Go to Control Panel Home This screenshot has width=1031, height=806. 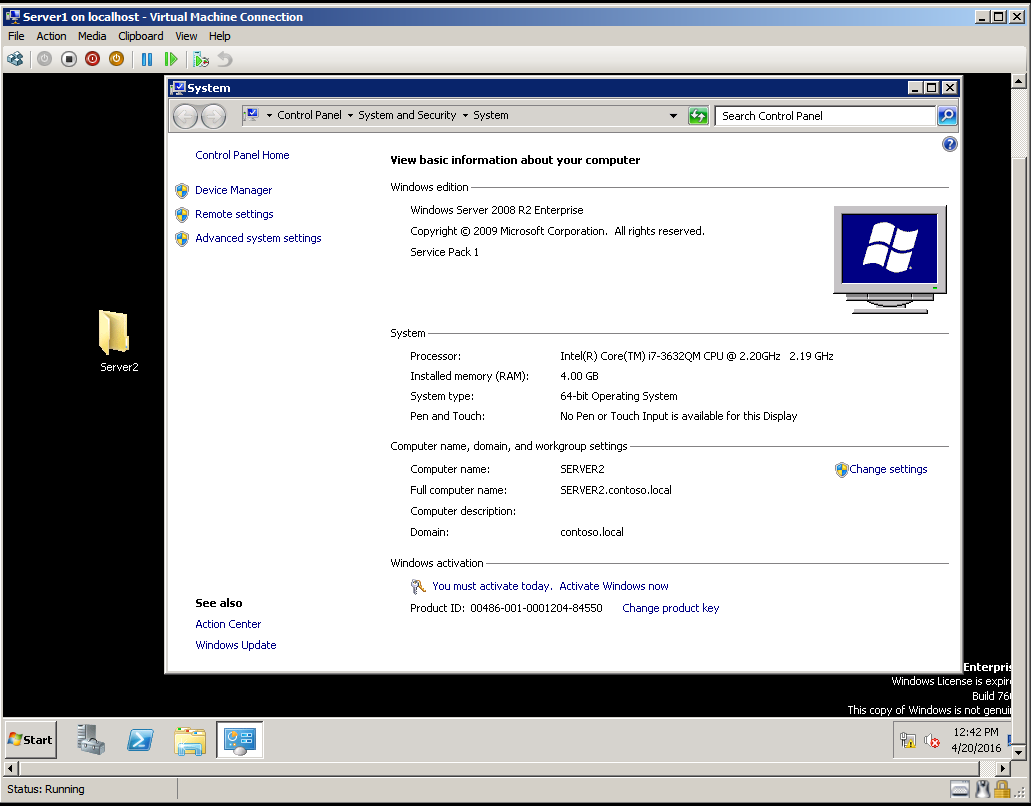(242, 155)
